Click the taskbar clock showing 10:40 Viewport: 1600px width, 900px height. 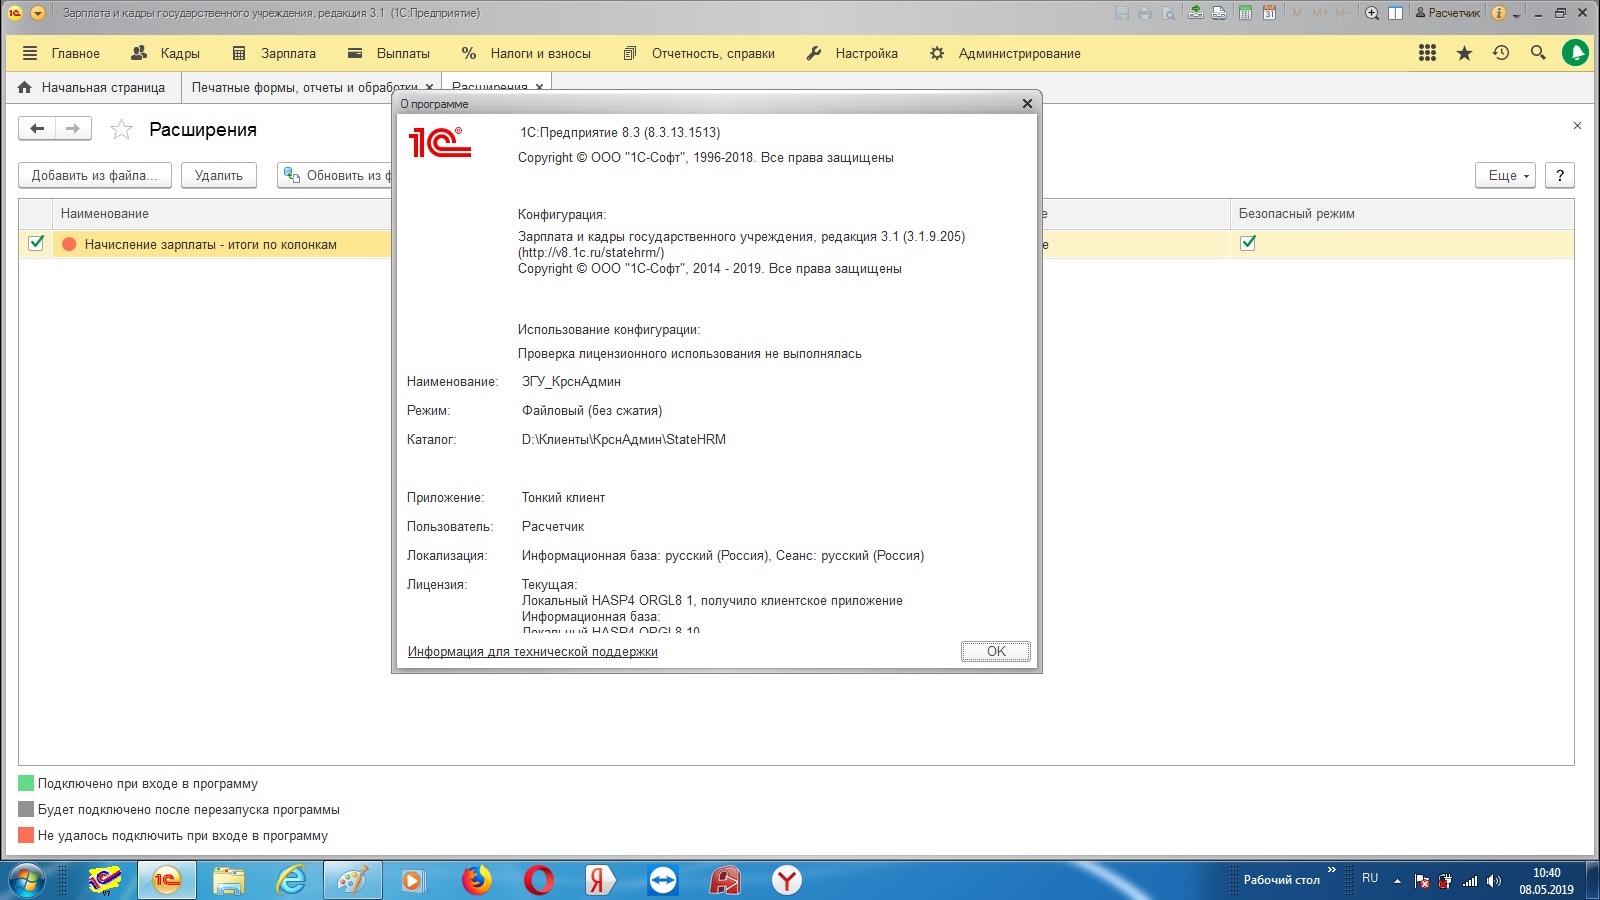[1546, 880]
